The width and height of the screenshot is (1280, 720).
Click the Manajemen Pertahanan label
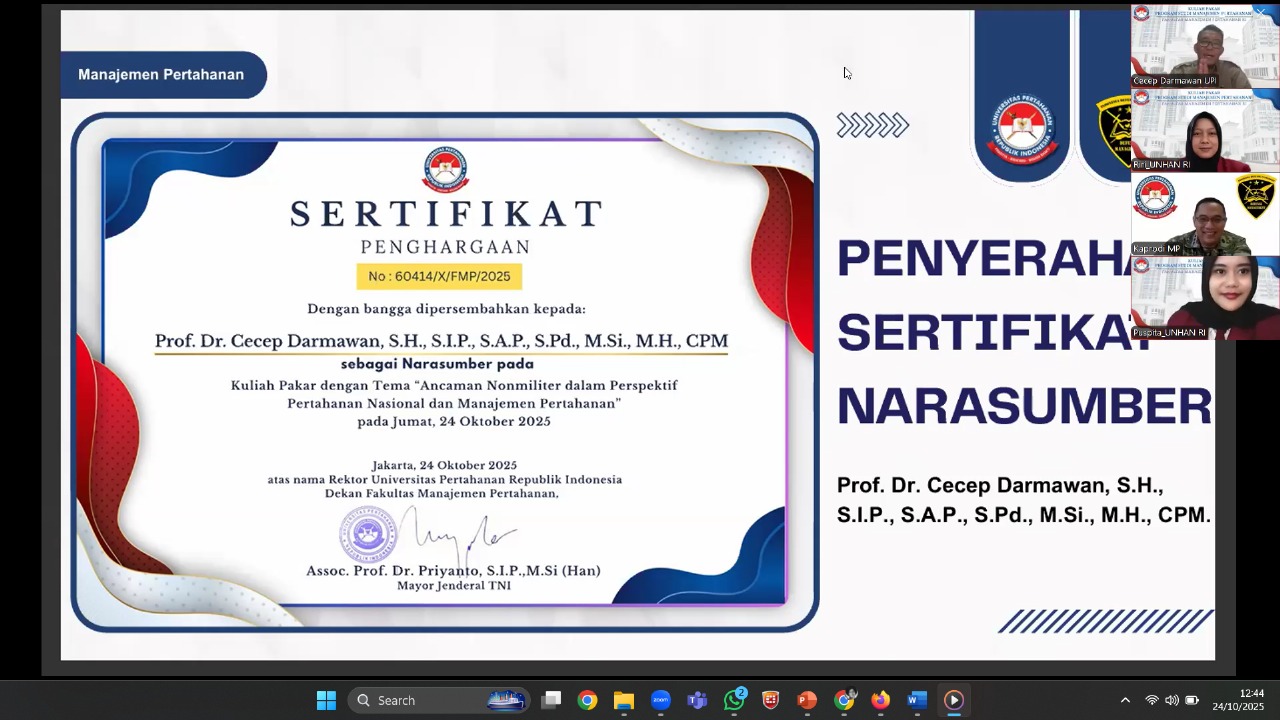coord(161,75)
